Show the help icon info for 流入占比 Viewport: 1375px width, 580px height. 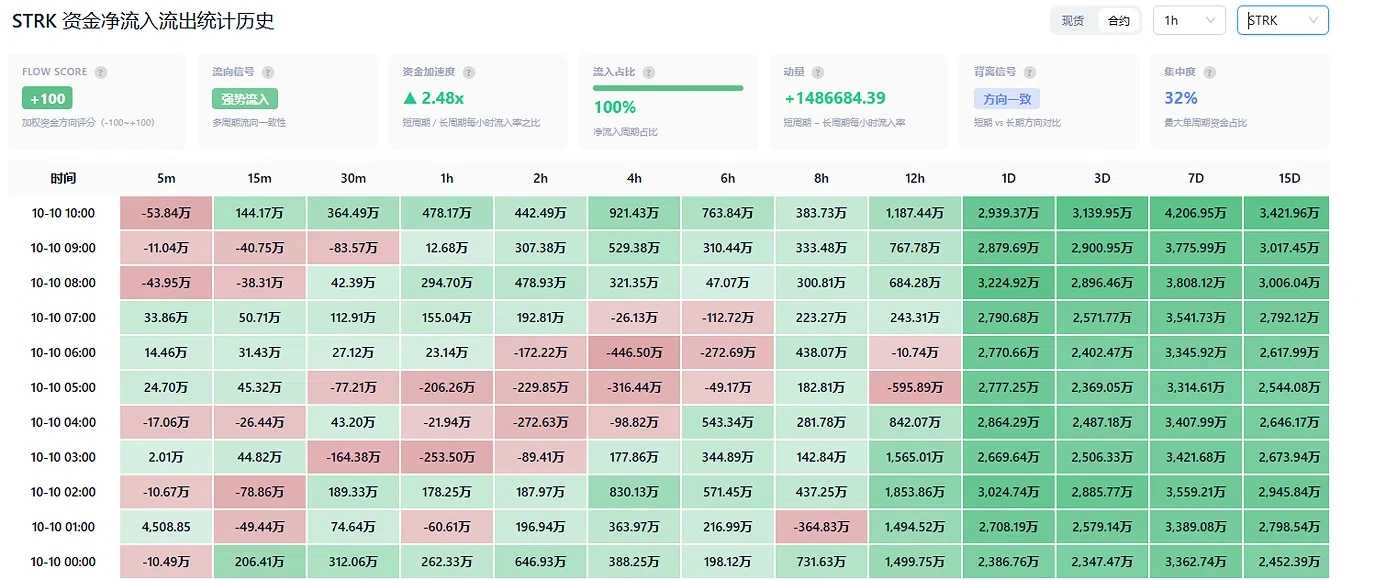click(649, 73)
